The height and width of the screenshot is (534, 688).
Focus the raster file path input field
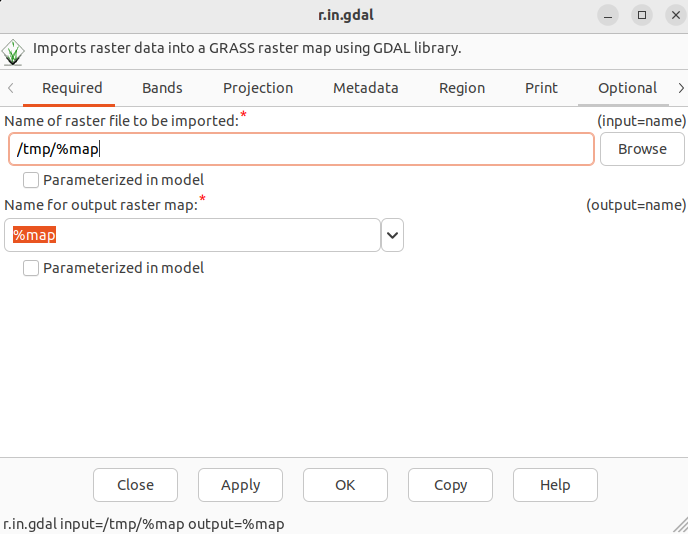(301, 149)
